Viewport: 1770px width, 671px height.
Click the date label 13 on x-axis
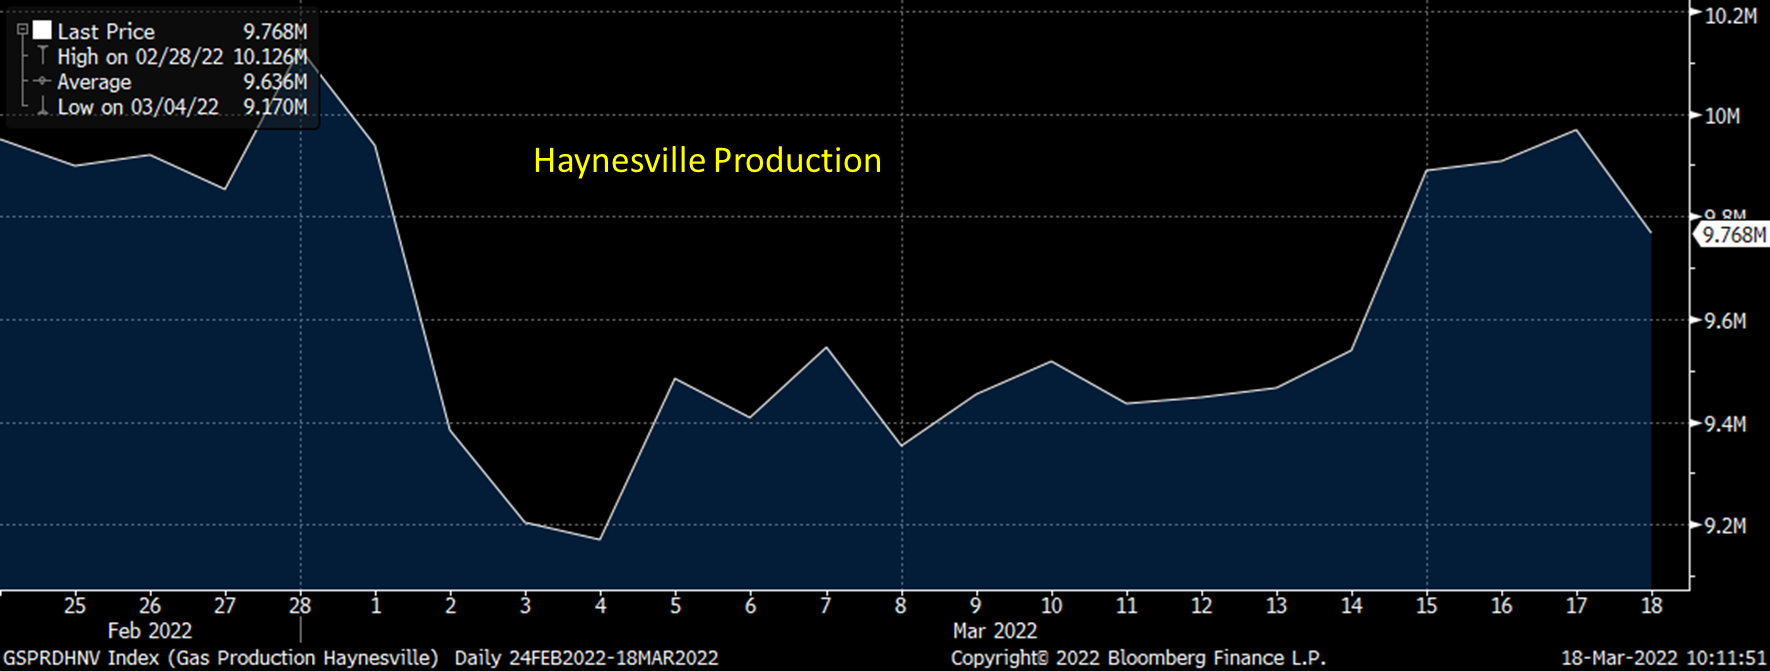pos(1277,605)
